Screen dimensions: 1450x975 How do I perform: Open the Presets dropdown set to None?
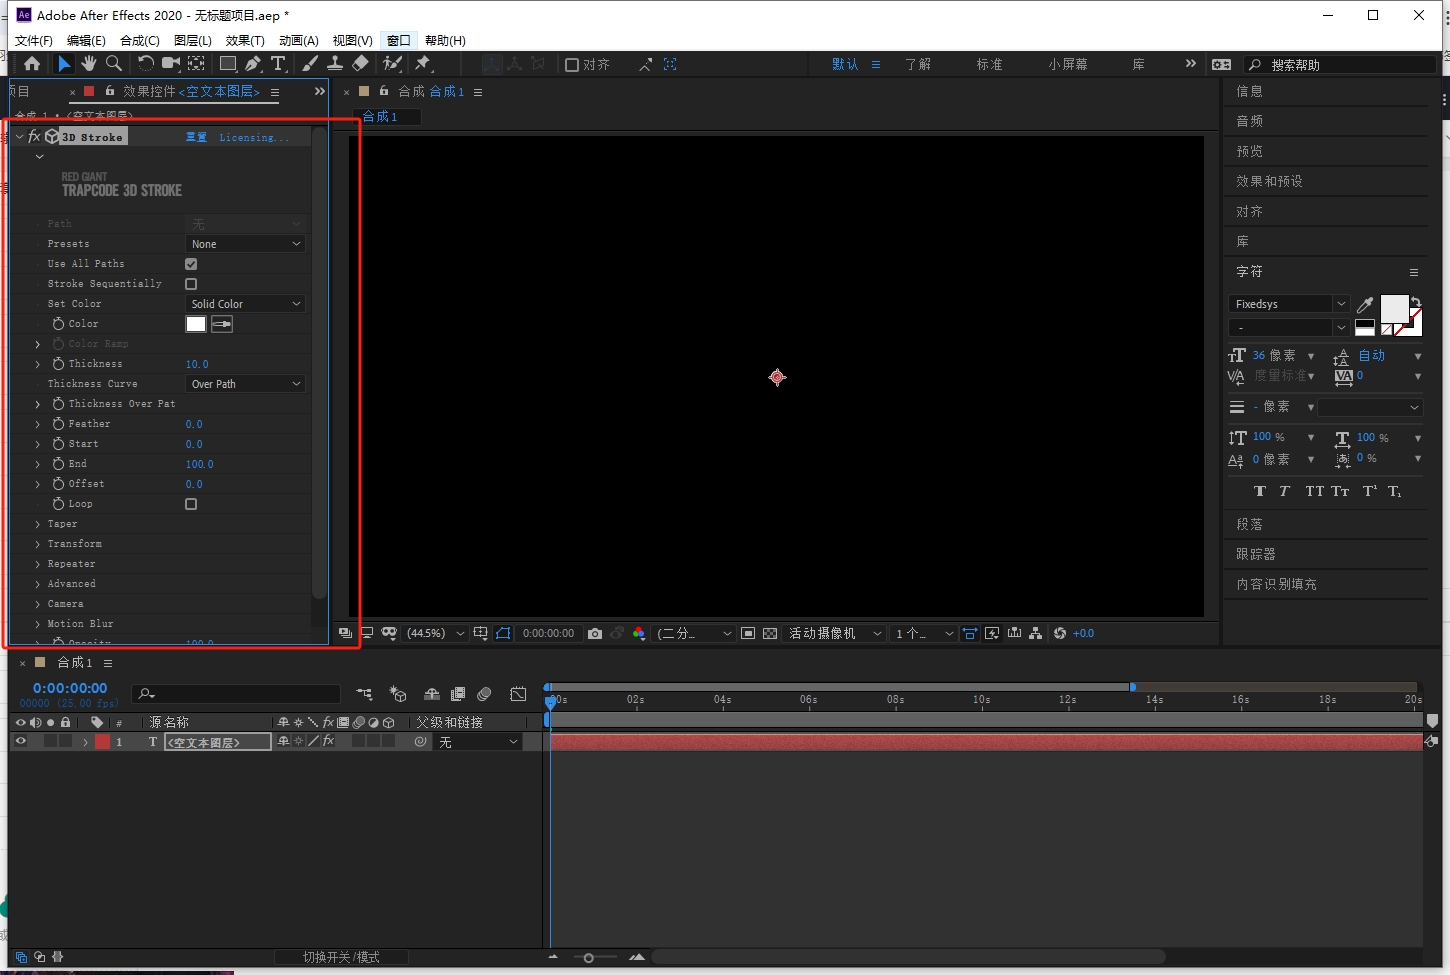click(245, 244)
